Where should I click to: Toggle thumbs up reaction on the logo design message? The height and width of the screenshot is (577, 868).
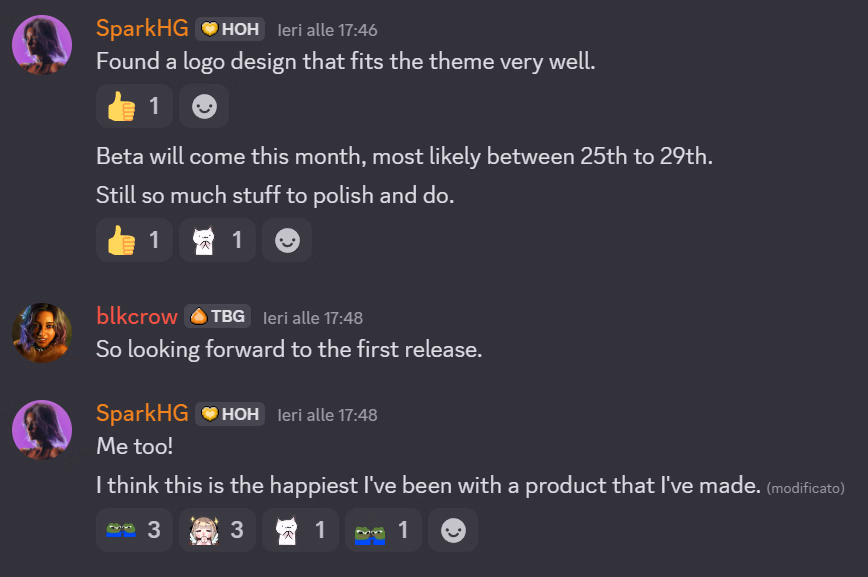pyautogui.click(x=134, y=106)
